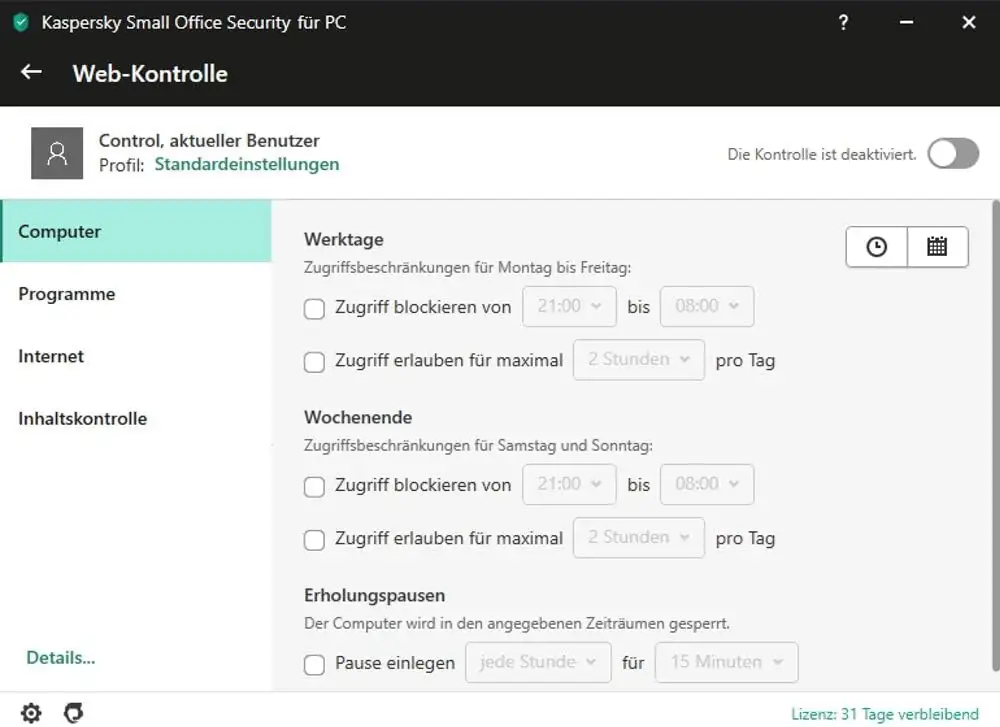Open the support icon next to the gear
The width and height of the screenshot is (1000, 727).
[73, 712]
